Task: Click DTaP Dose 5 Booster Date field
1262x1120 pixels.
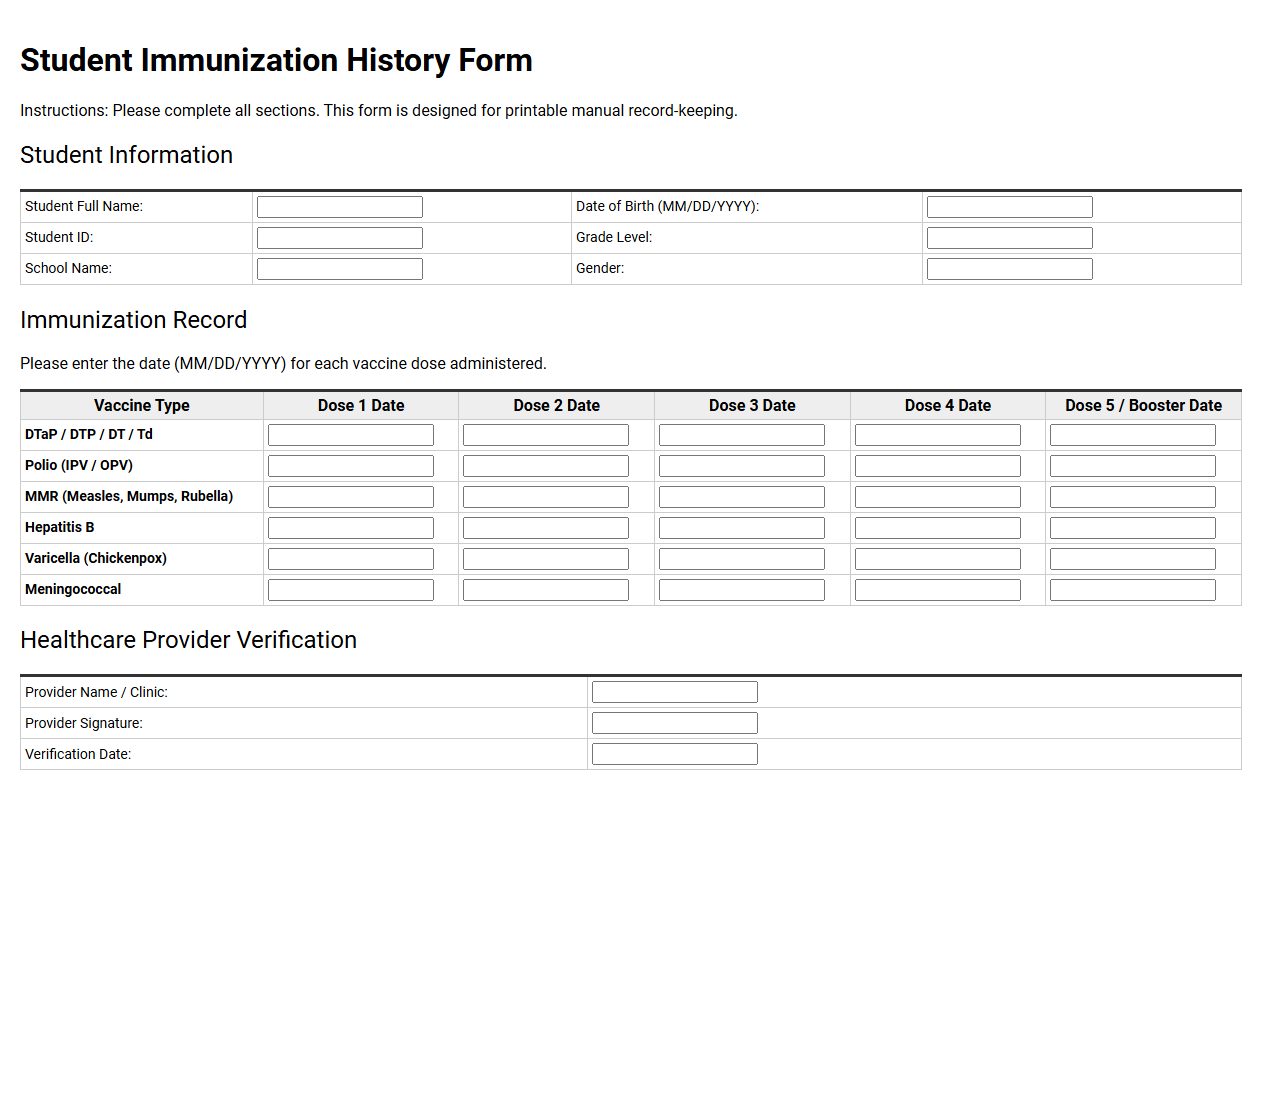Action: coord(1133,435)
